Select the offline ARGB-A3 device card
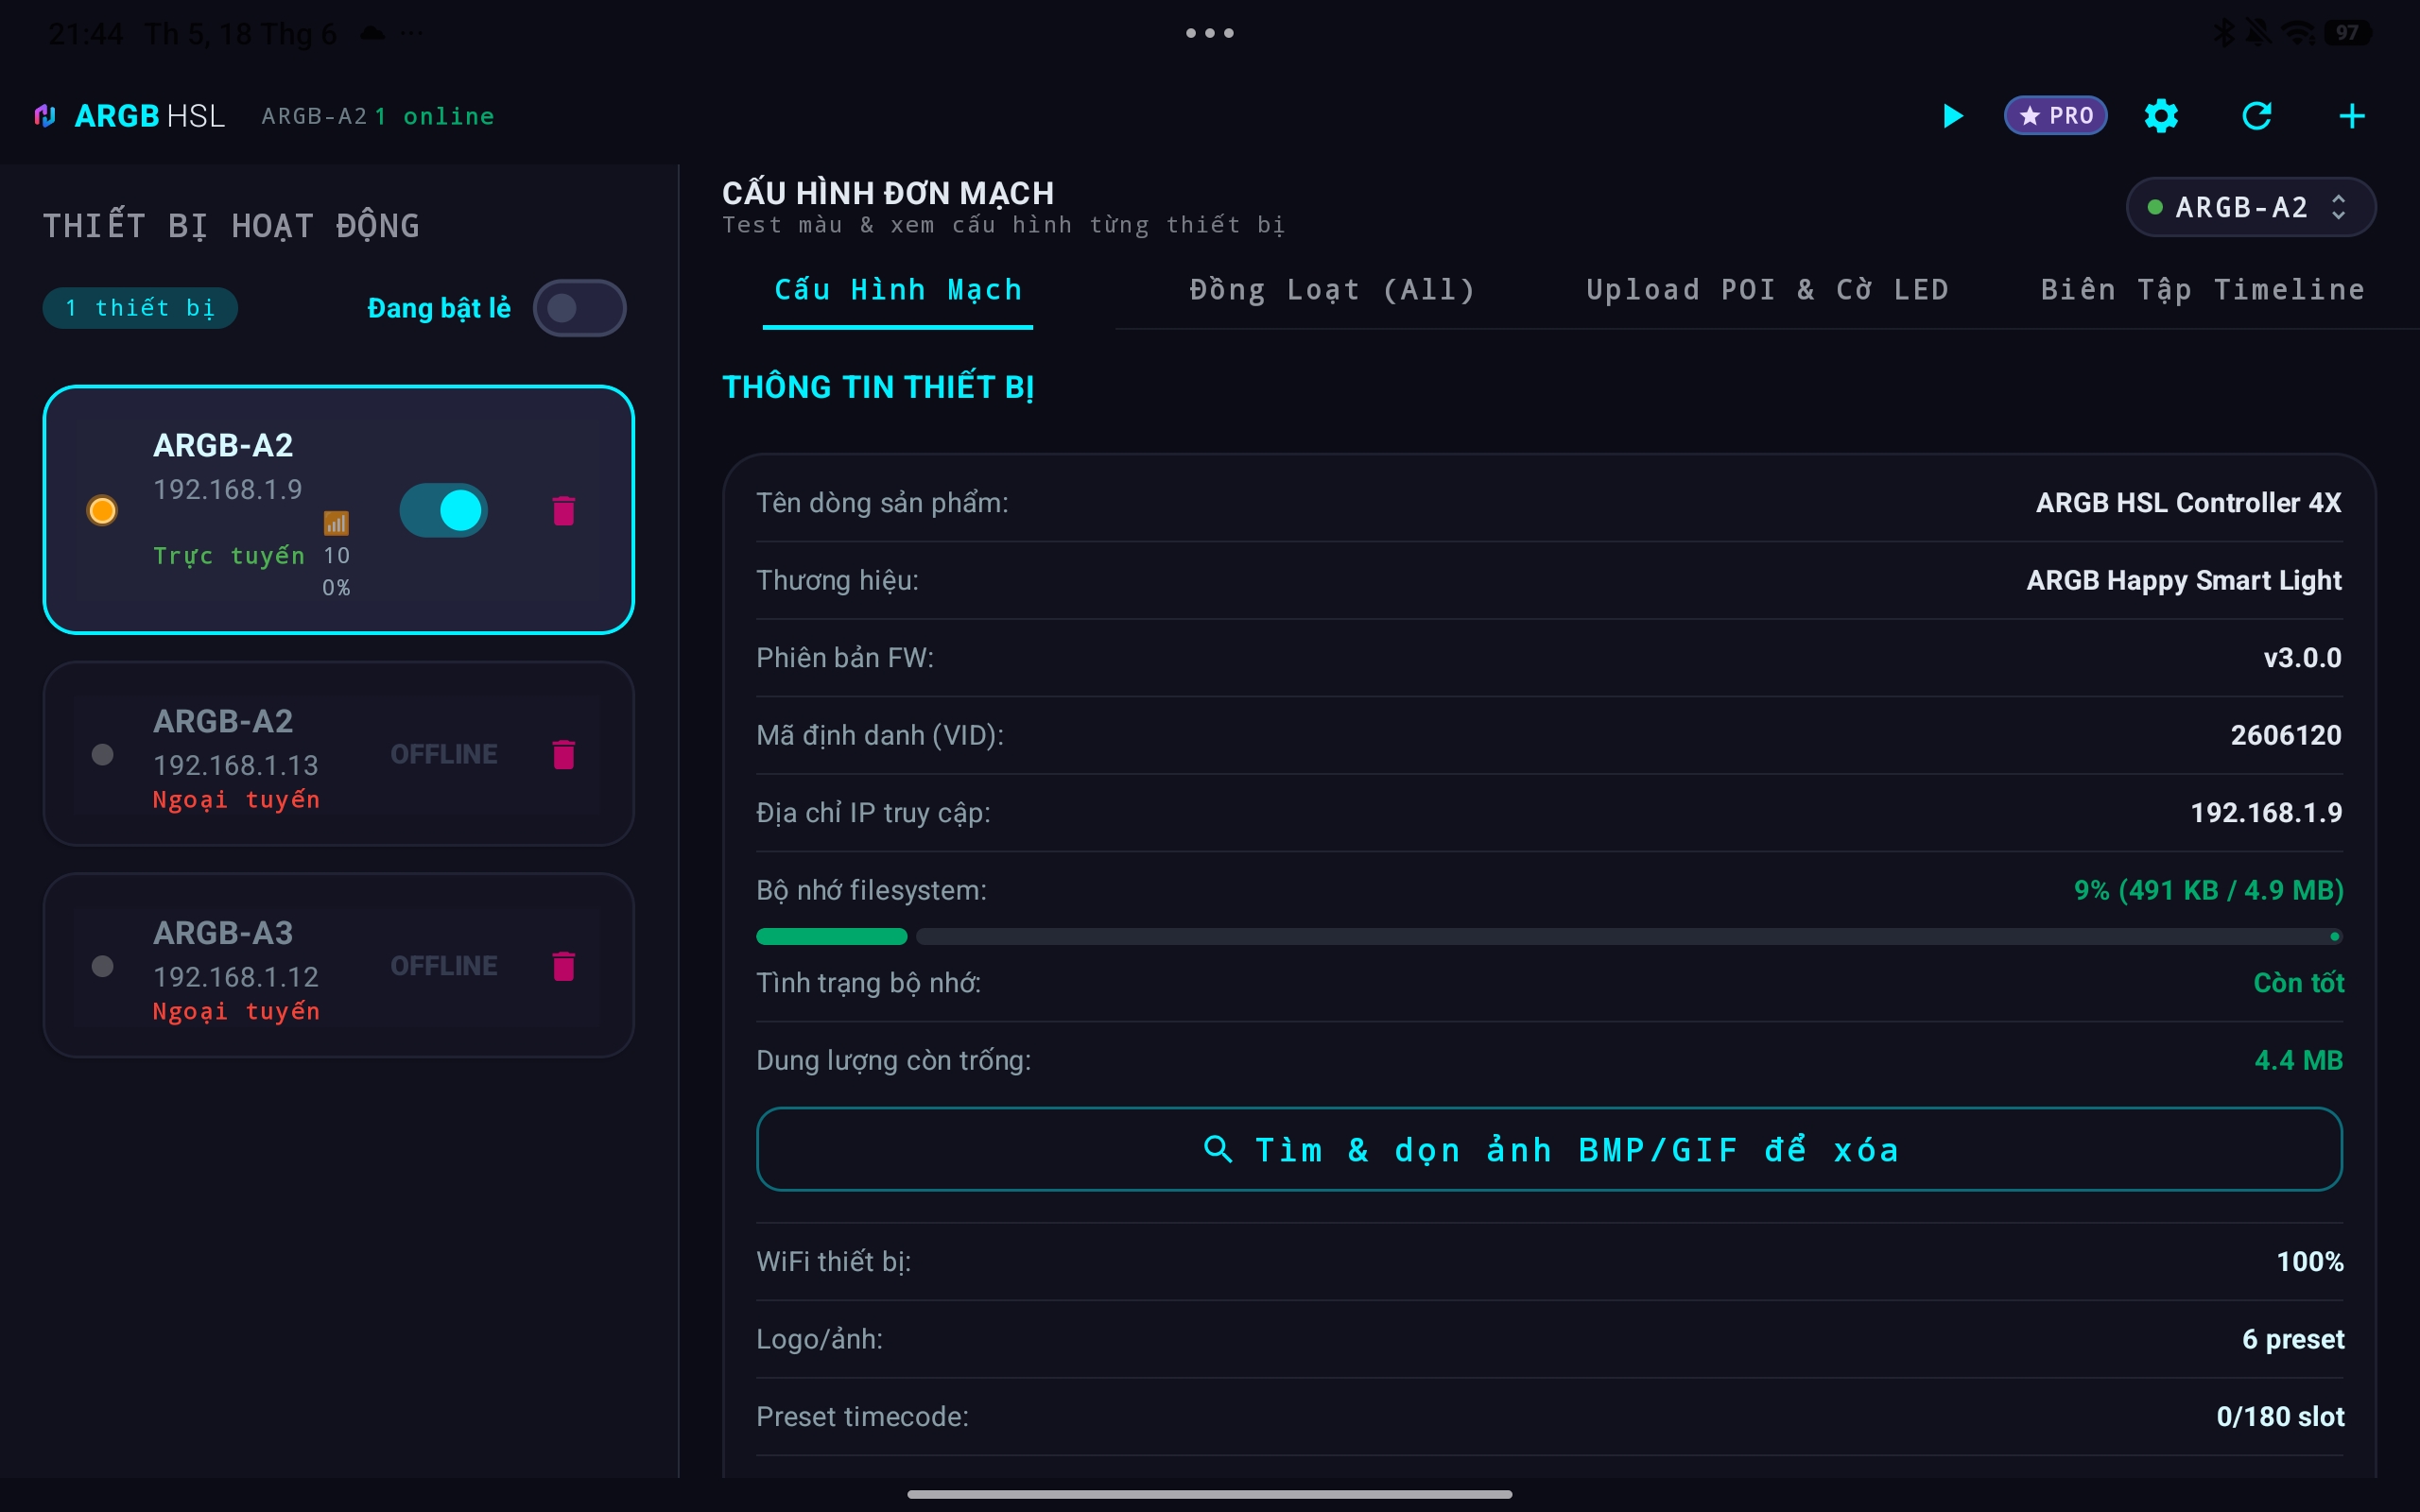The width and height of the screenshot is (2420, 1512). [338, 966]
